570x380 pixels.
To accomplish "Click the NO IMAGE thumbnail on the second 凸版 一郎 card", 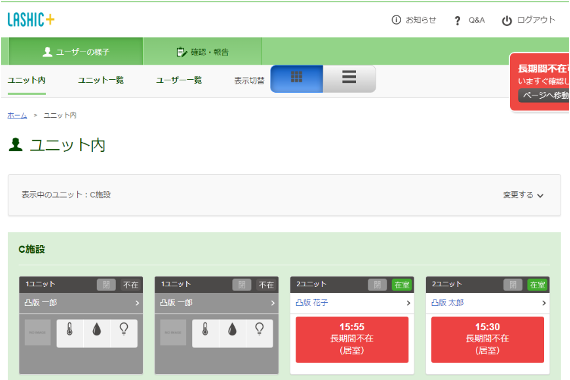I will (x=173, y=332).
